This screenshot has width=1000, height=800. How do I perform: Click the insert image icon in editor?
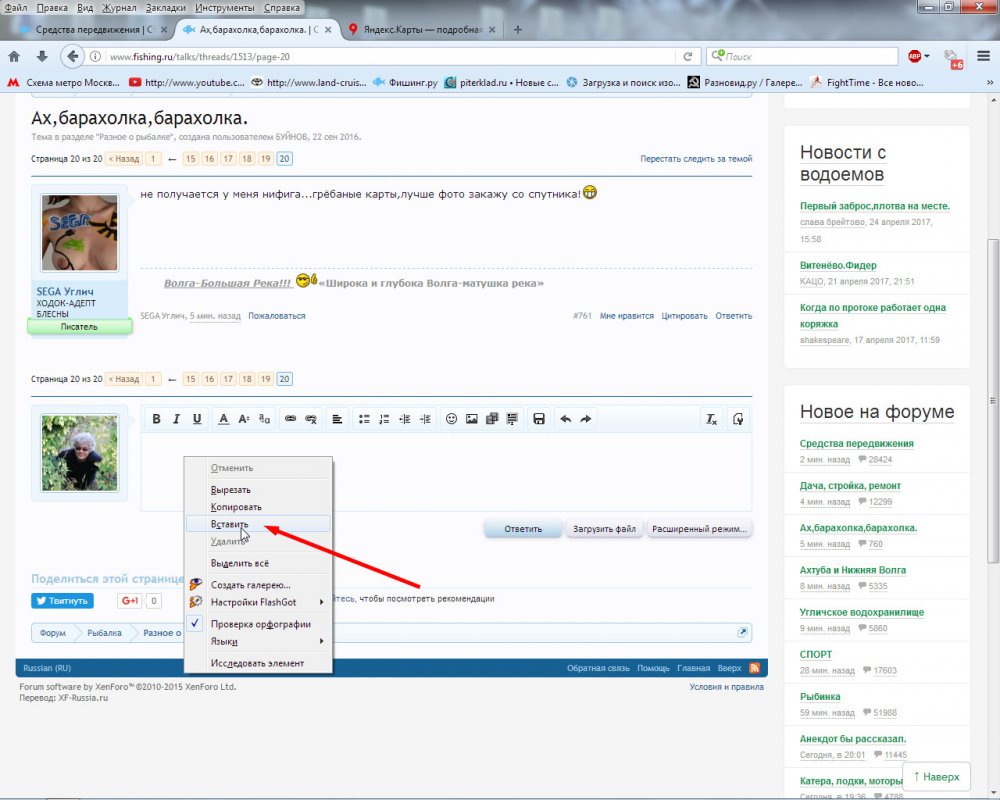coord(471,419)
